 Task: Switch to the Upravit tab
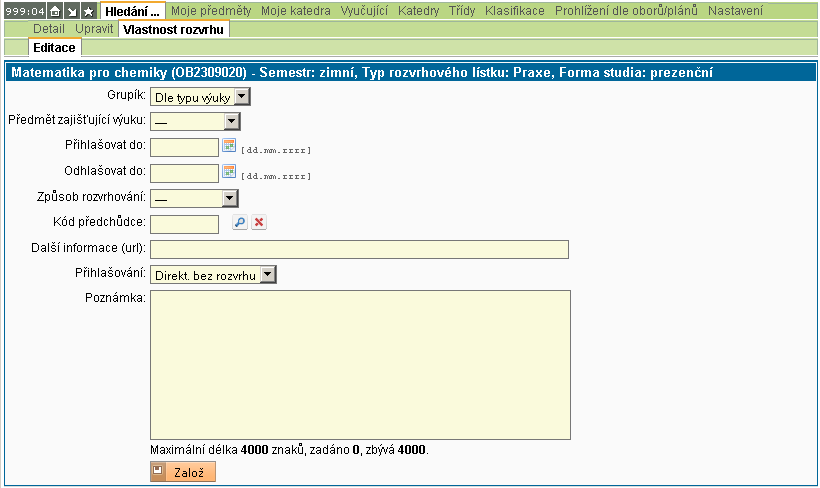pyautogui.click(x=94, y=29)
